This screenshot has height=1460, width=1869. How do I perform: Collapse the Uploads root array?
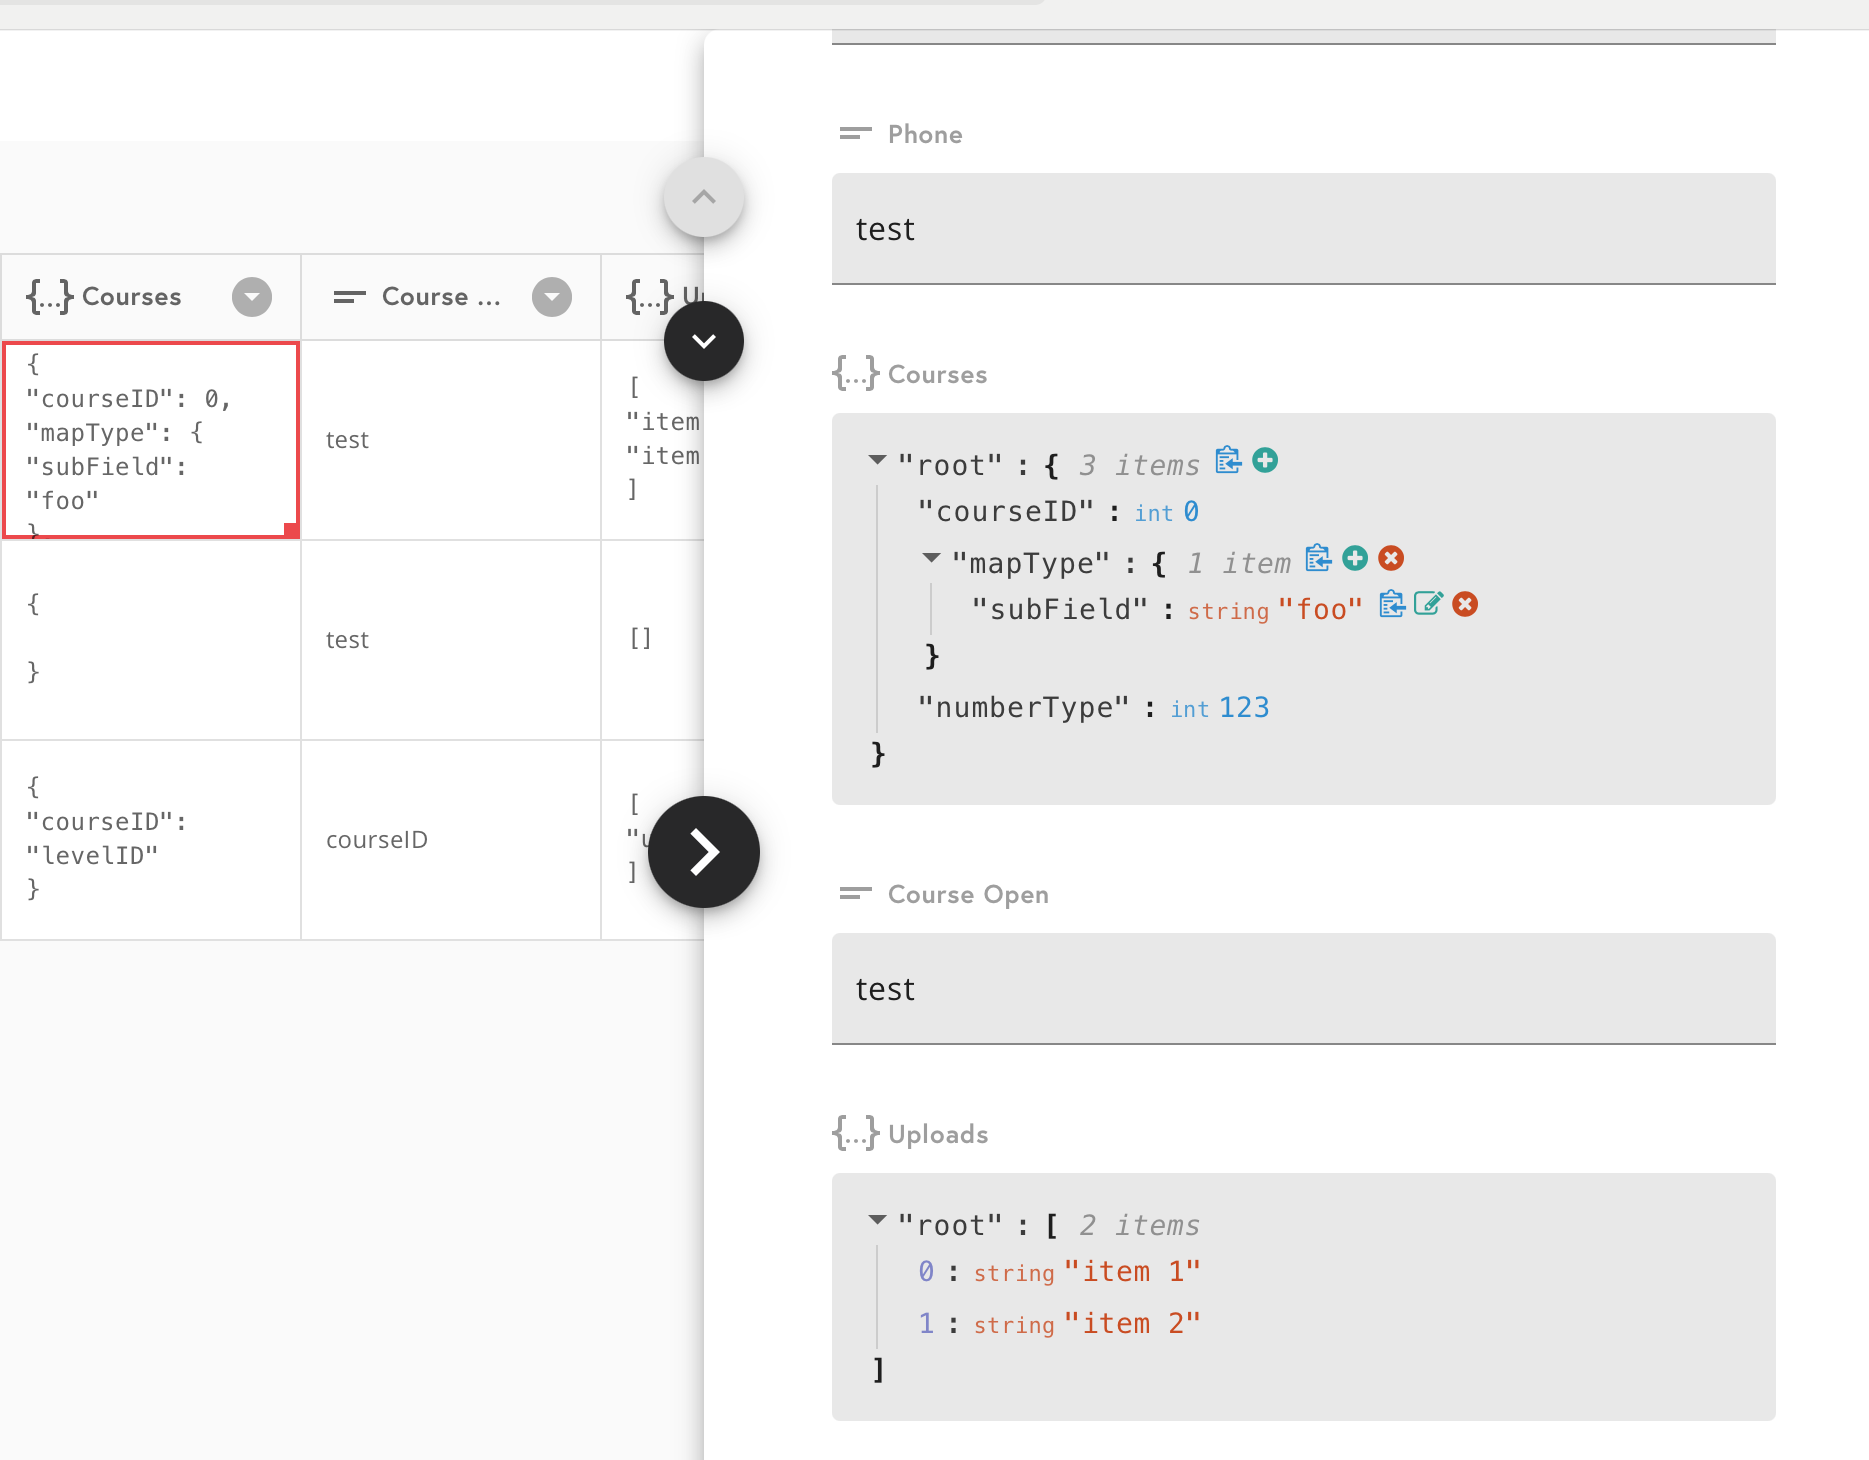pos(877,1219)
